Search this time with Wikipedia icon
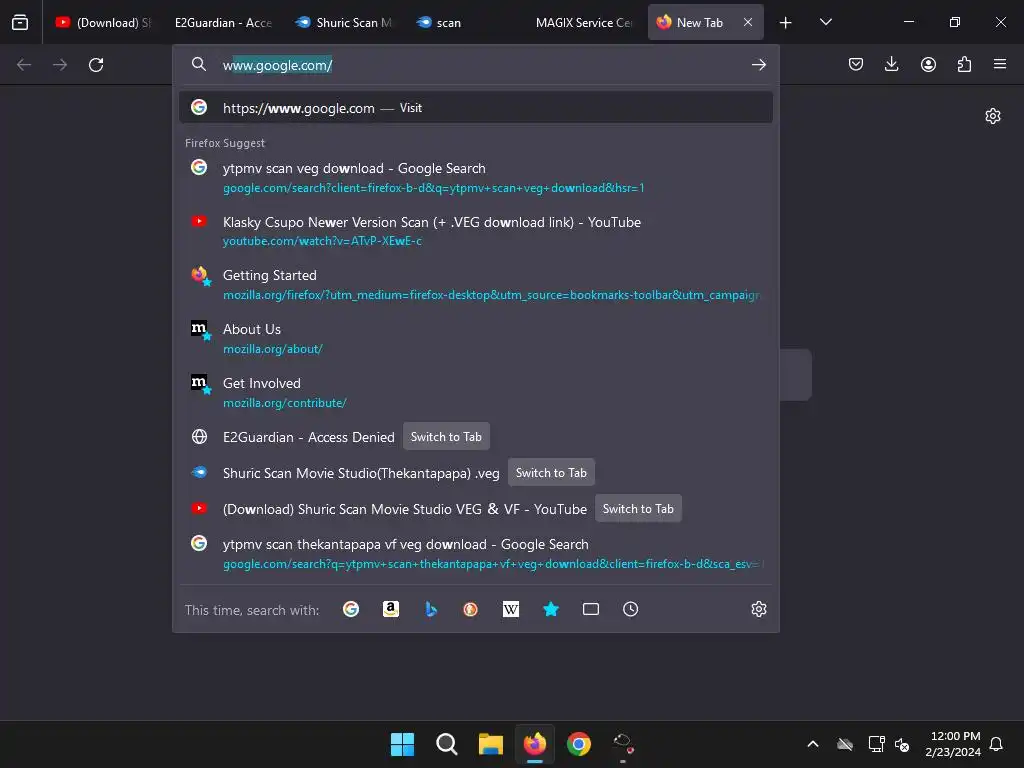1024x768 pixels. 511,609
